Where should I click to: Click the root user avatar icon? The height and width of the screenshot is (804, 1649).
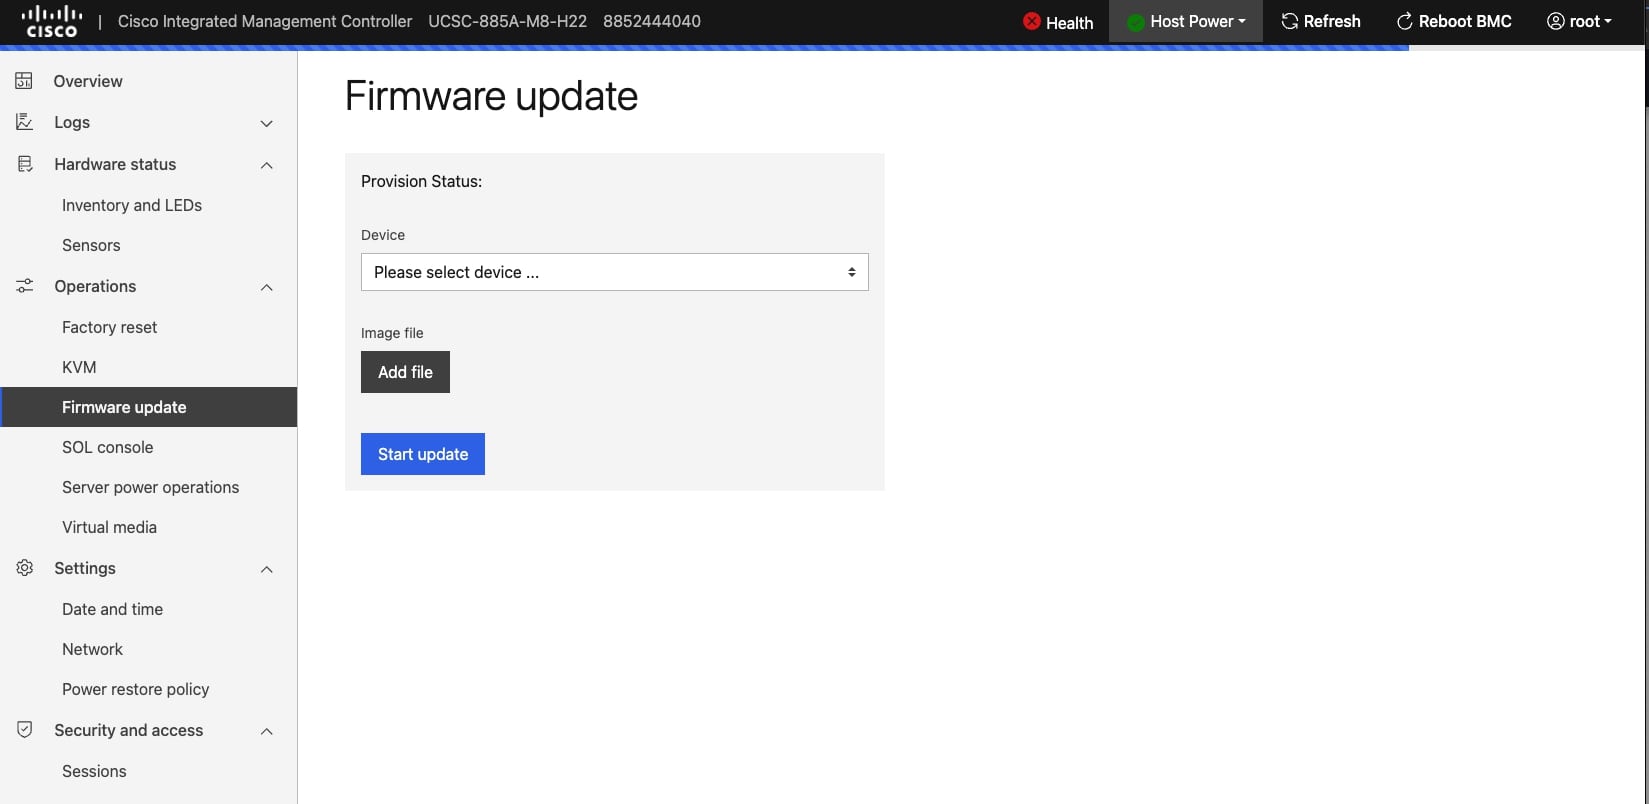(x=1556, y=21)
